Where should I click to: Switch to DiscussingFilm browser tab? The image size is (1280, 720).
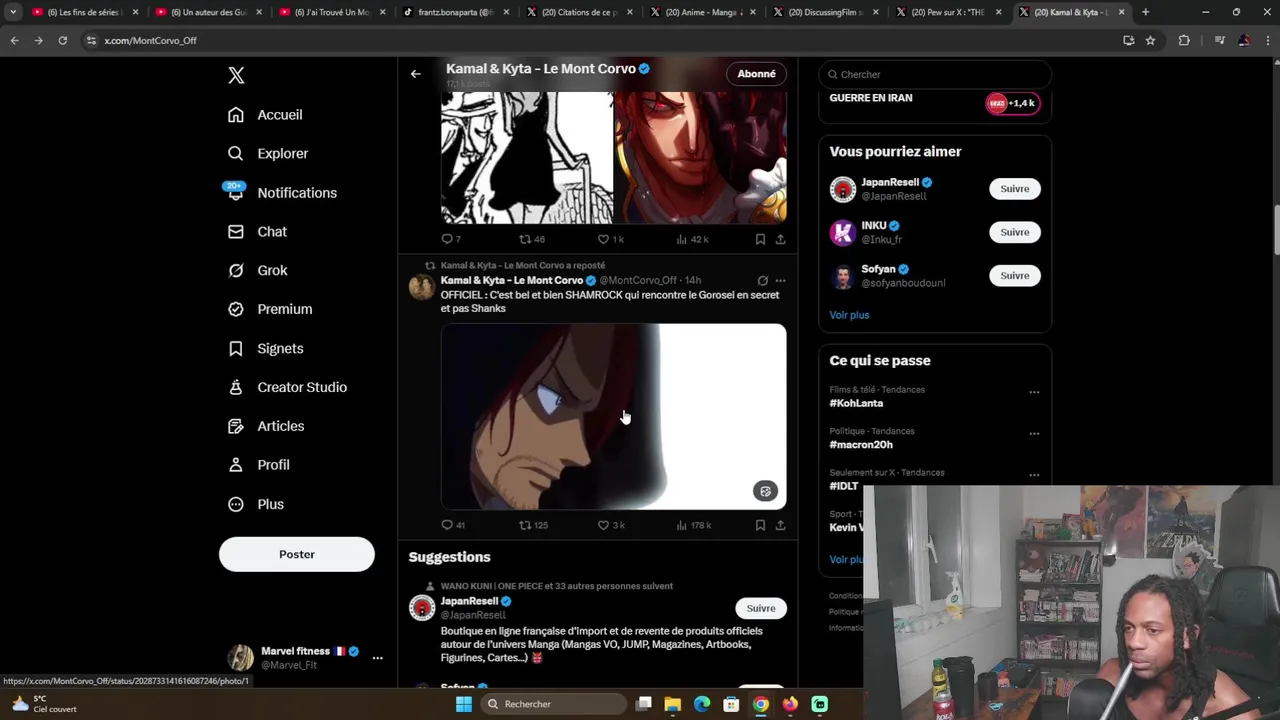coord(825,12)
